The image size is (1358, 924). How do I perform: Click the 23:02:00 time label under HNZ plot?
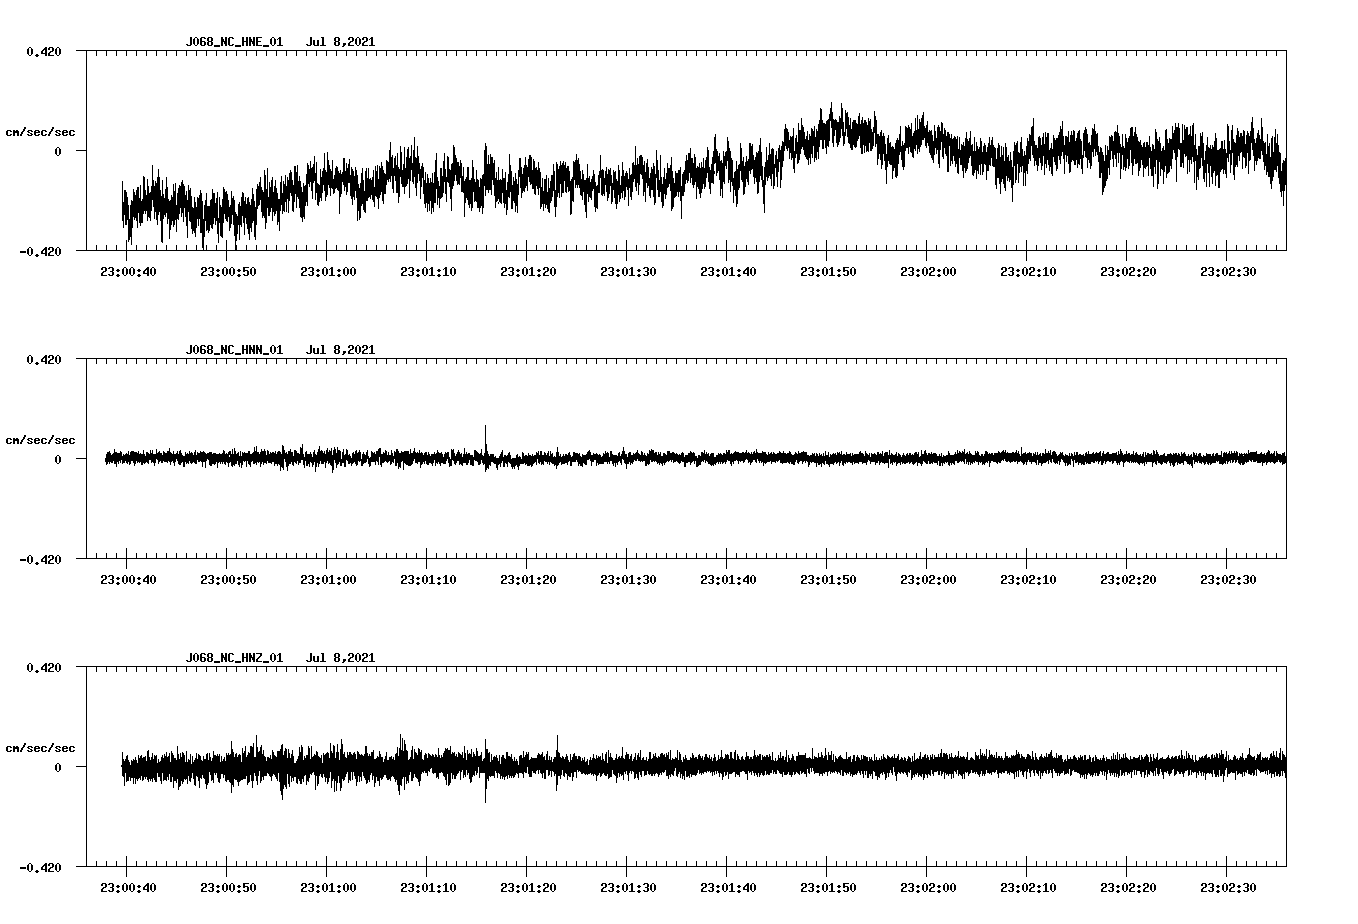(927, 888)
